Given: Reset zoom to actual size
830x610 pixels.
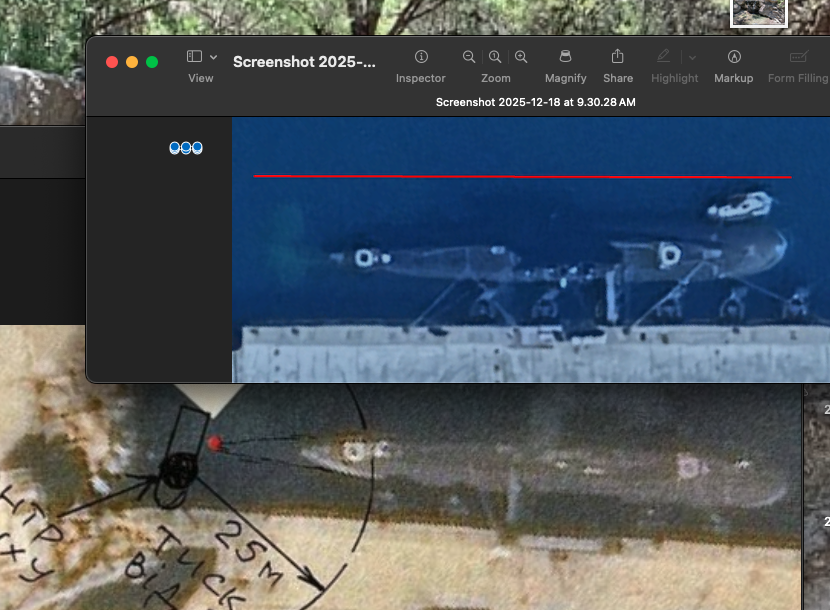Looking at the screenshot, I should [x=495, y=58].
